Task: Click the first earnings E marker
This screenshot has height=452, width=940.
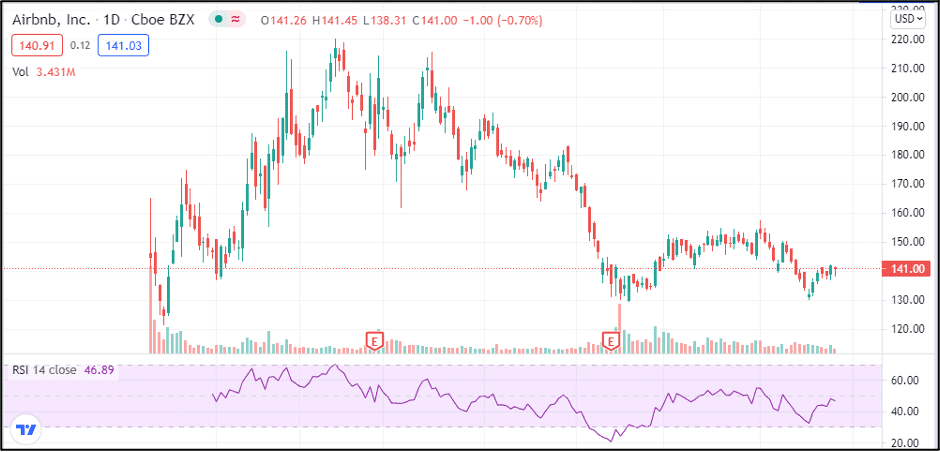Action: pos(374,341)
